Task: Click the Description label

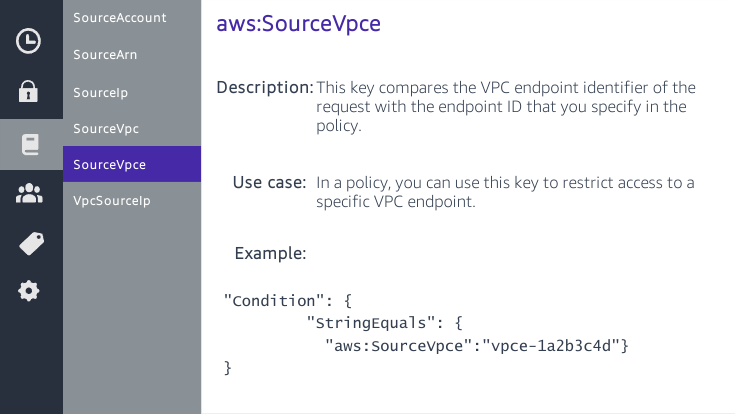Action: tap(265, 88)
